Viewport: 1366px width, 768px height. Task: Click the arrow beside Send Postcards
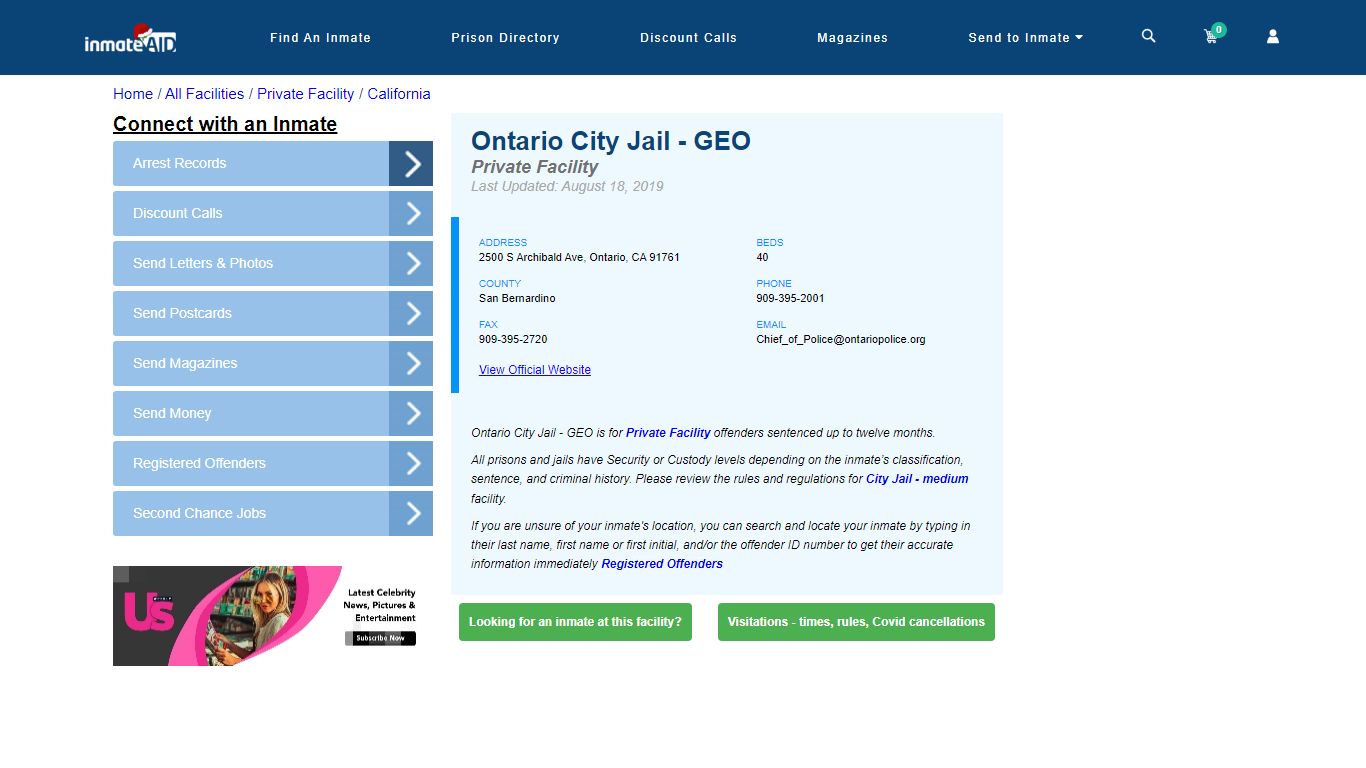(411, 313)
